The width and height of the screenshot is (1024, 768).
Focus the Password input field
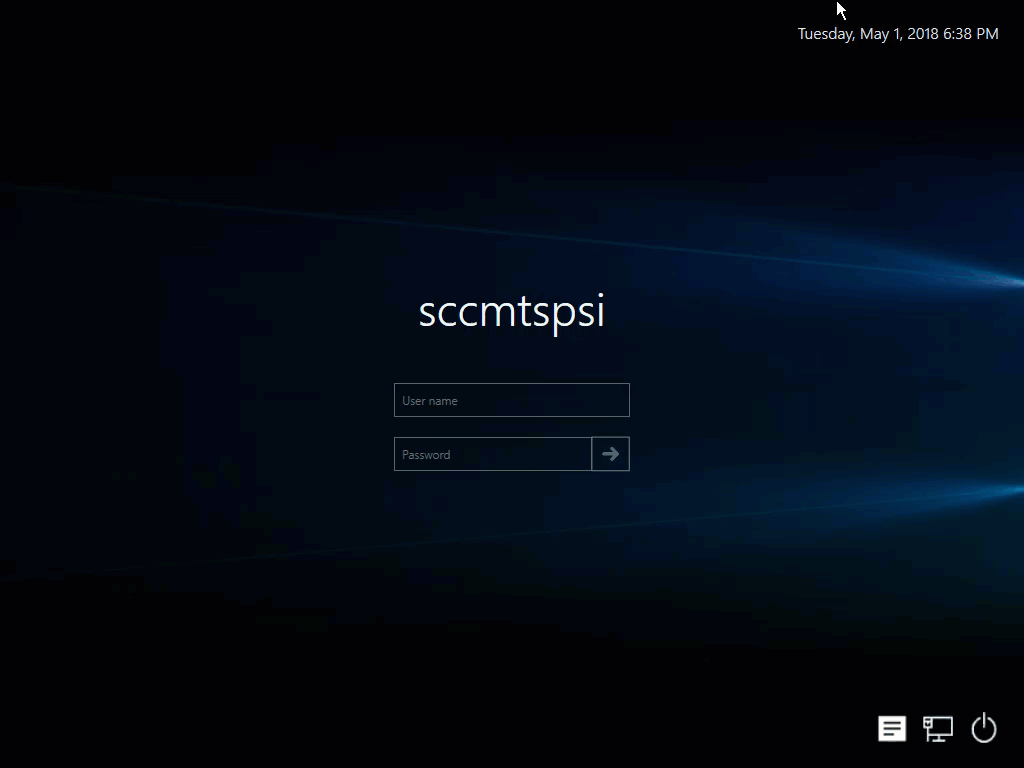[492, 454]
